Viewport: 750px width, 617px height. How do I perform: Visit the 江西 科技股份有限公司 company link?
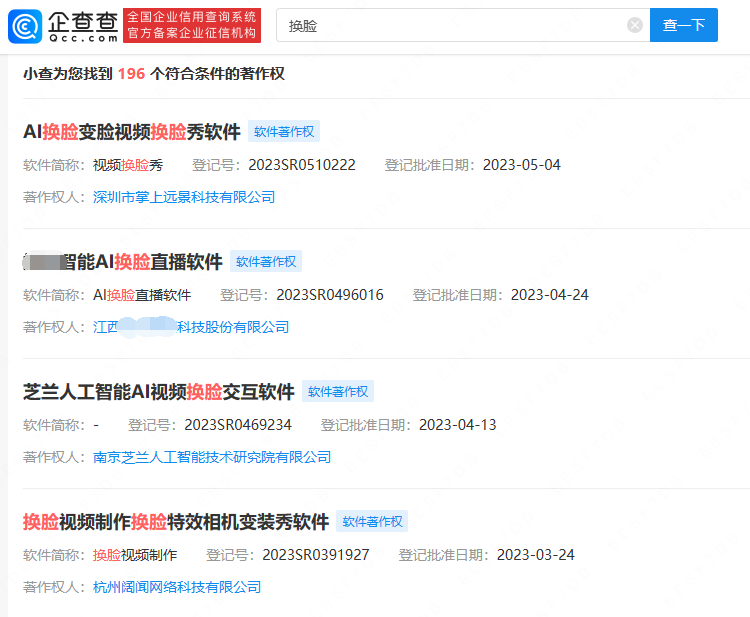[190, 327]
